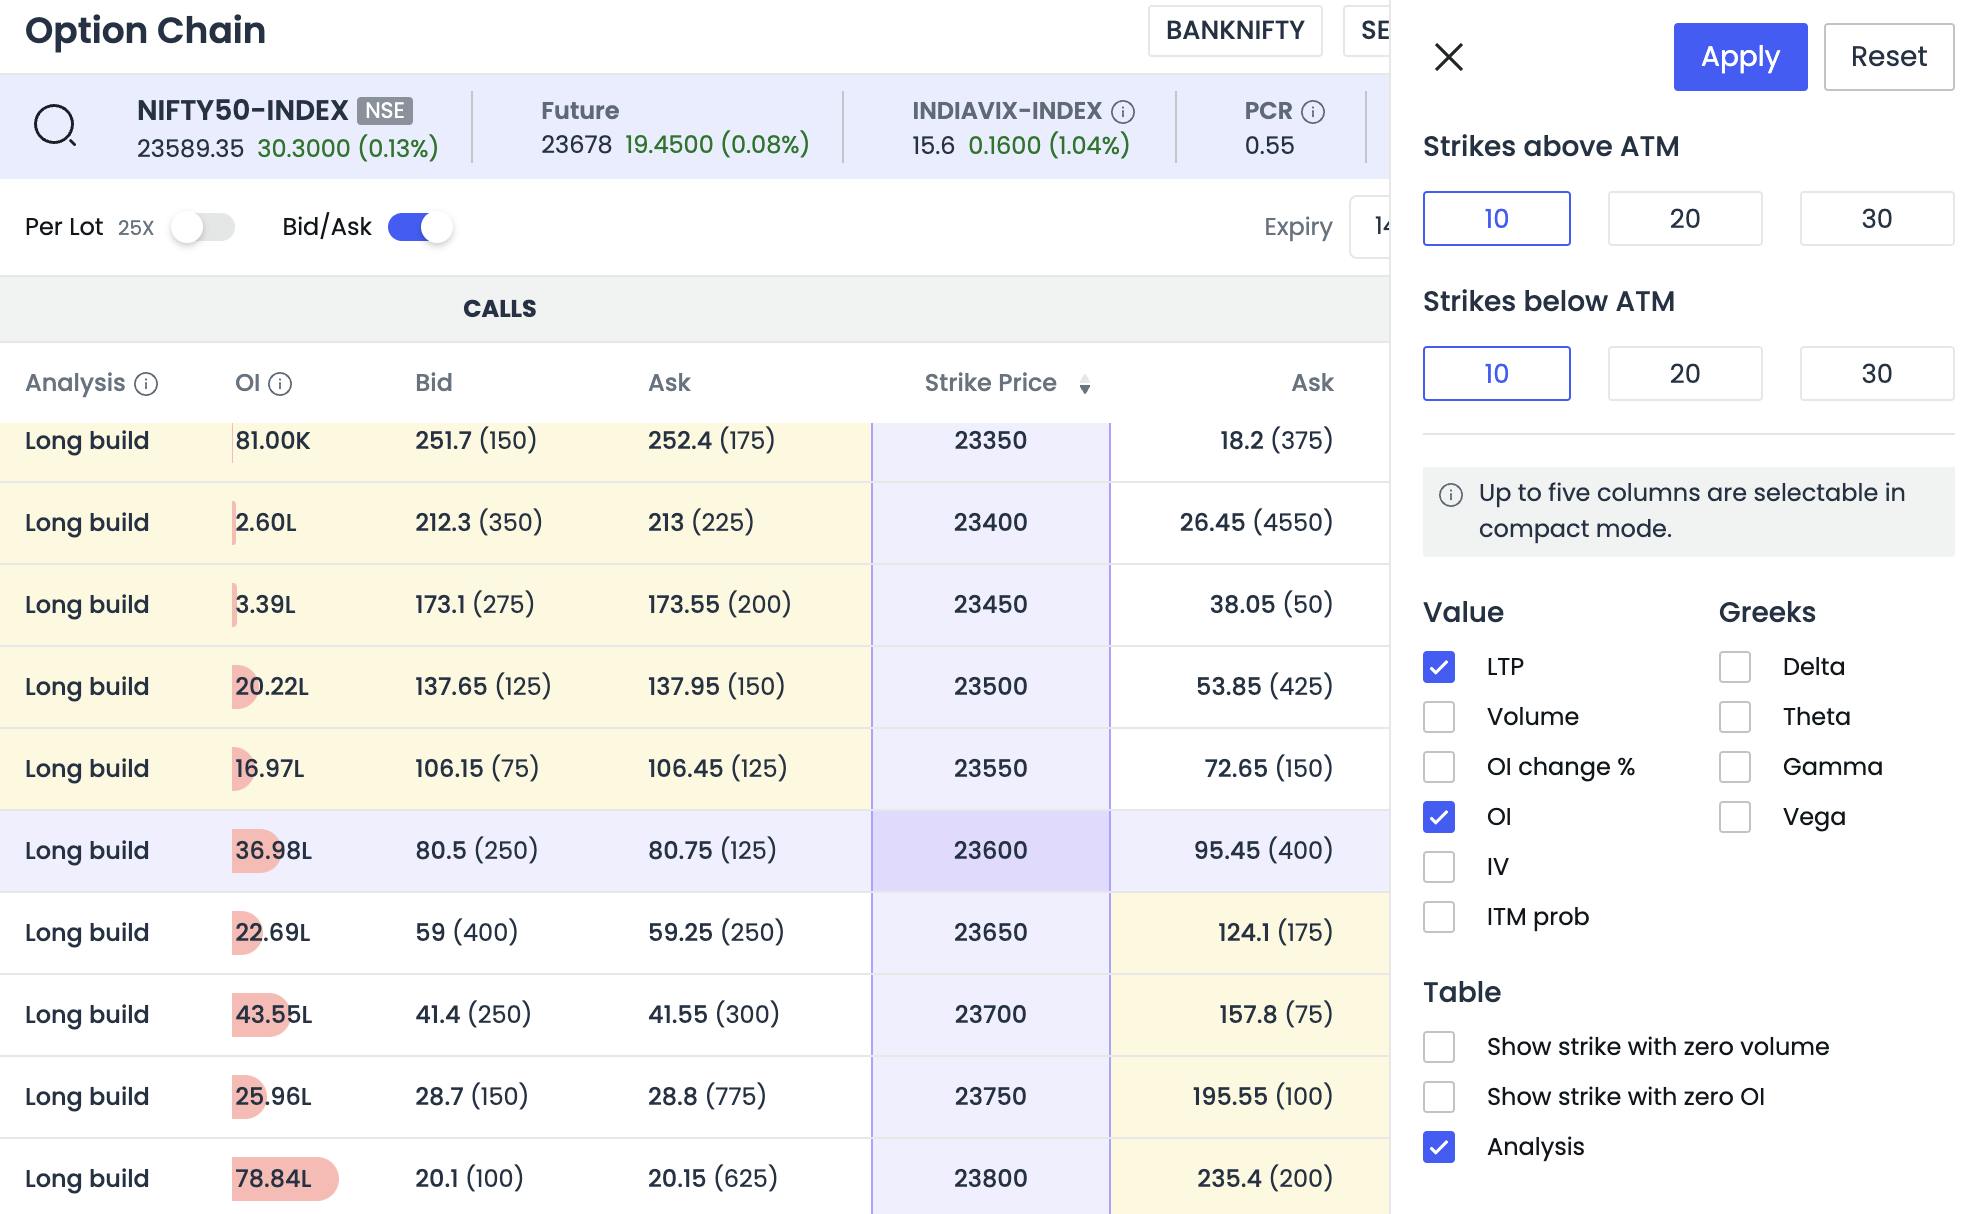Check the Delta greek checkbox
1978x1214 pixels.
(x=1735, y=667)
